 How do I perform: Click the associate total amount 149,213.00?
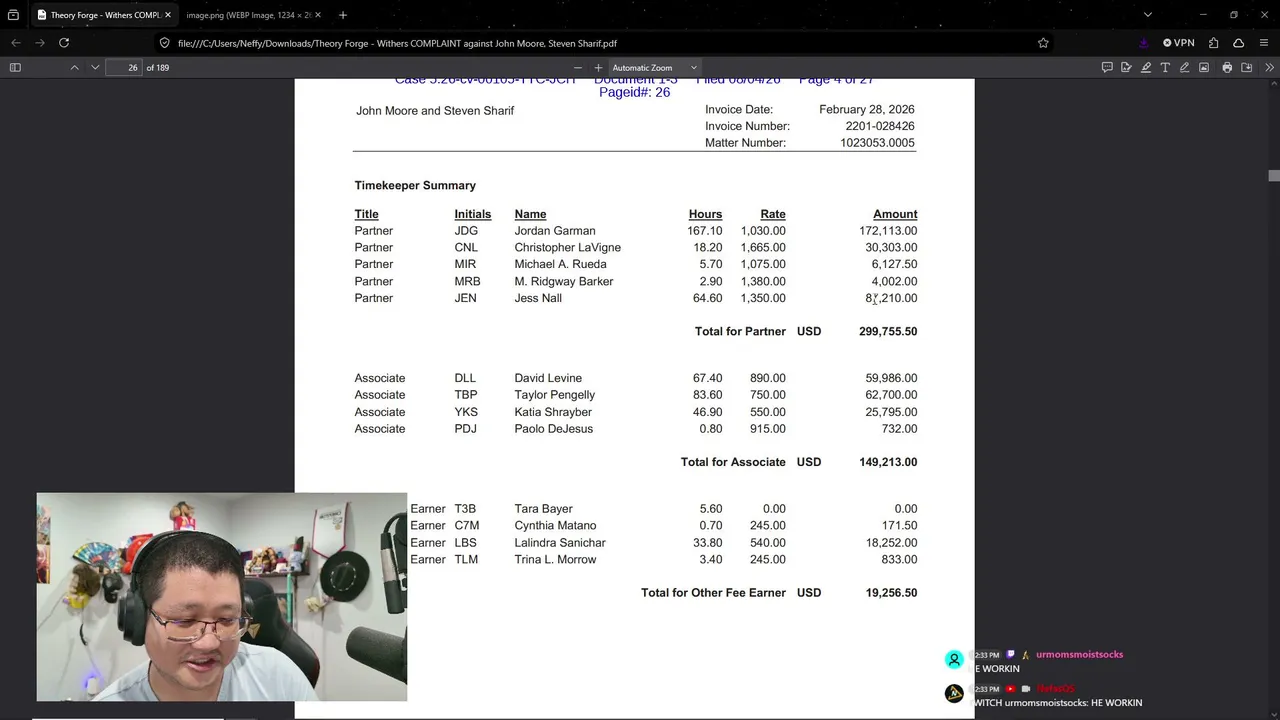(x=888, y=462)
